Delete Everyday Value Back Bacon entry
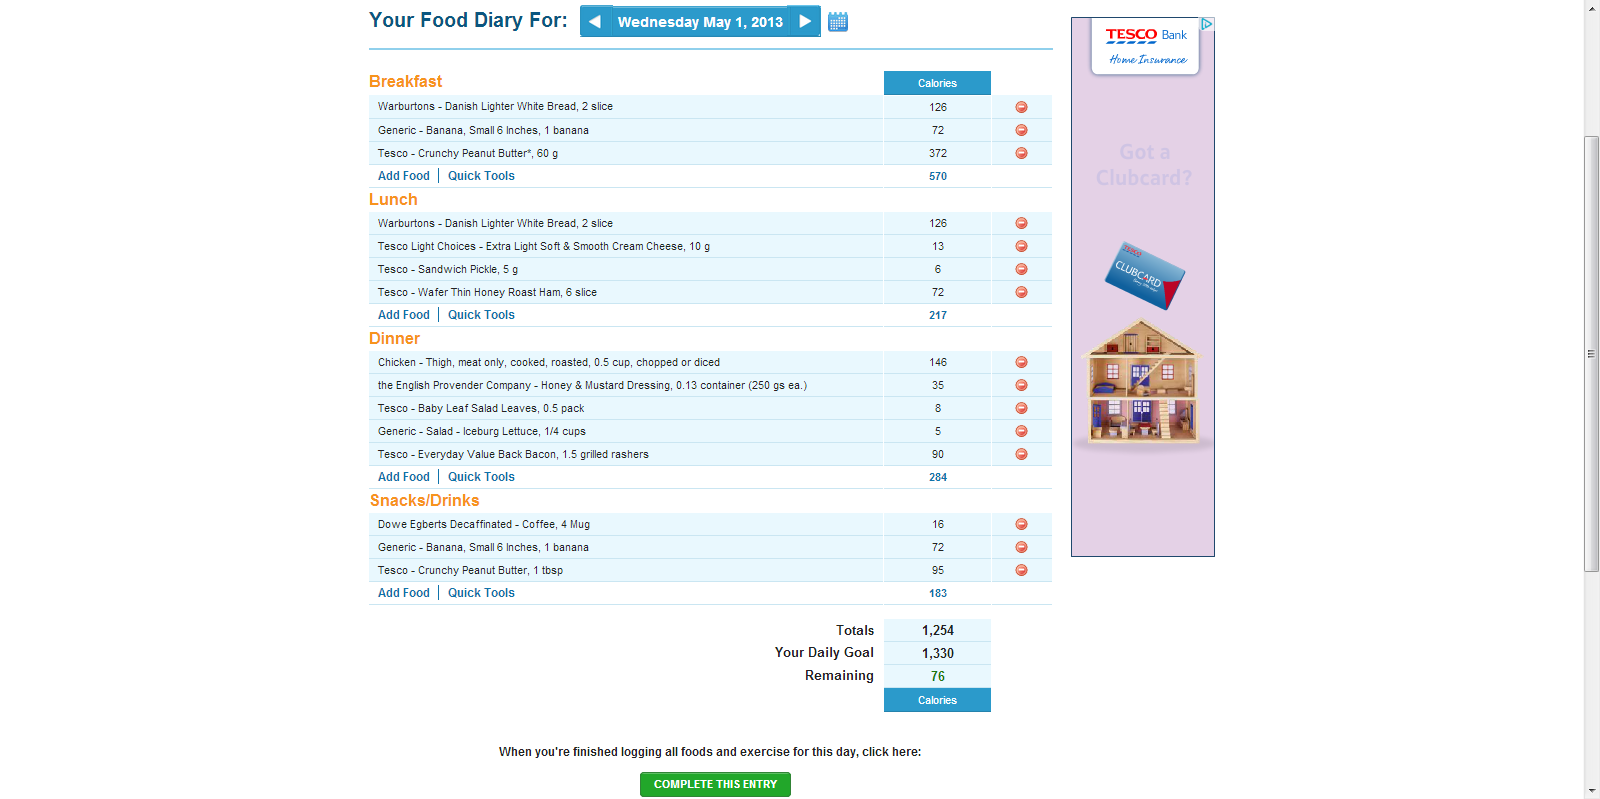Viewport: 1600px width, 799px height. tap(1021, 454)
